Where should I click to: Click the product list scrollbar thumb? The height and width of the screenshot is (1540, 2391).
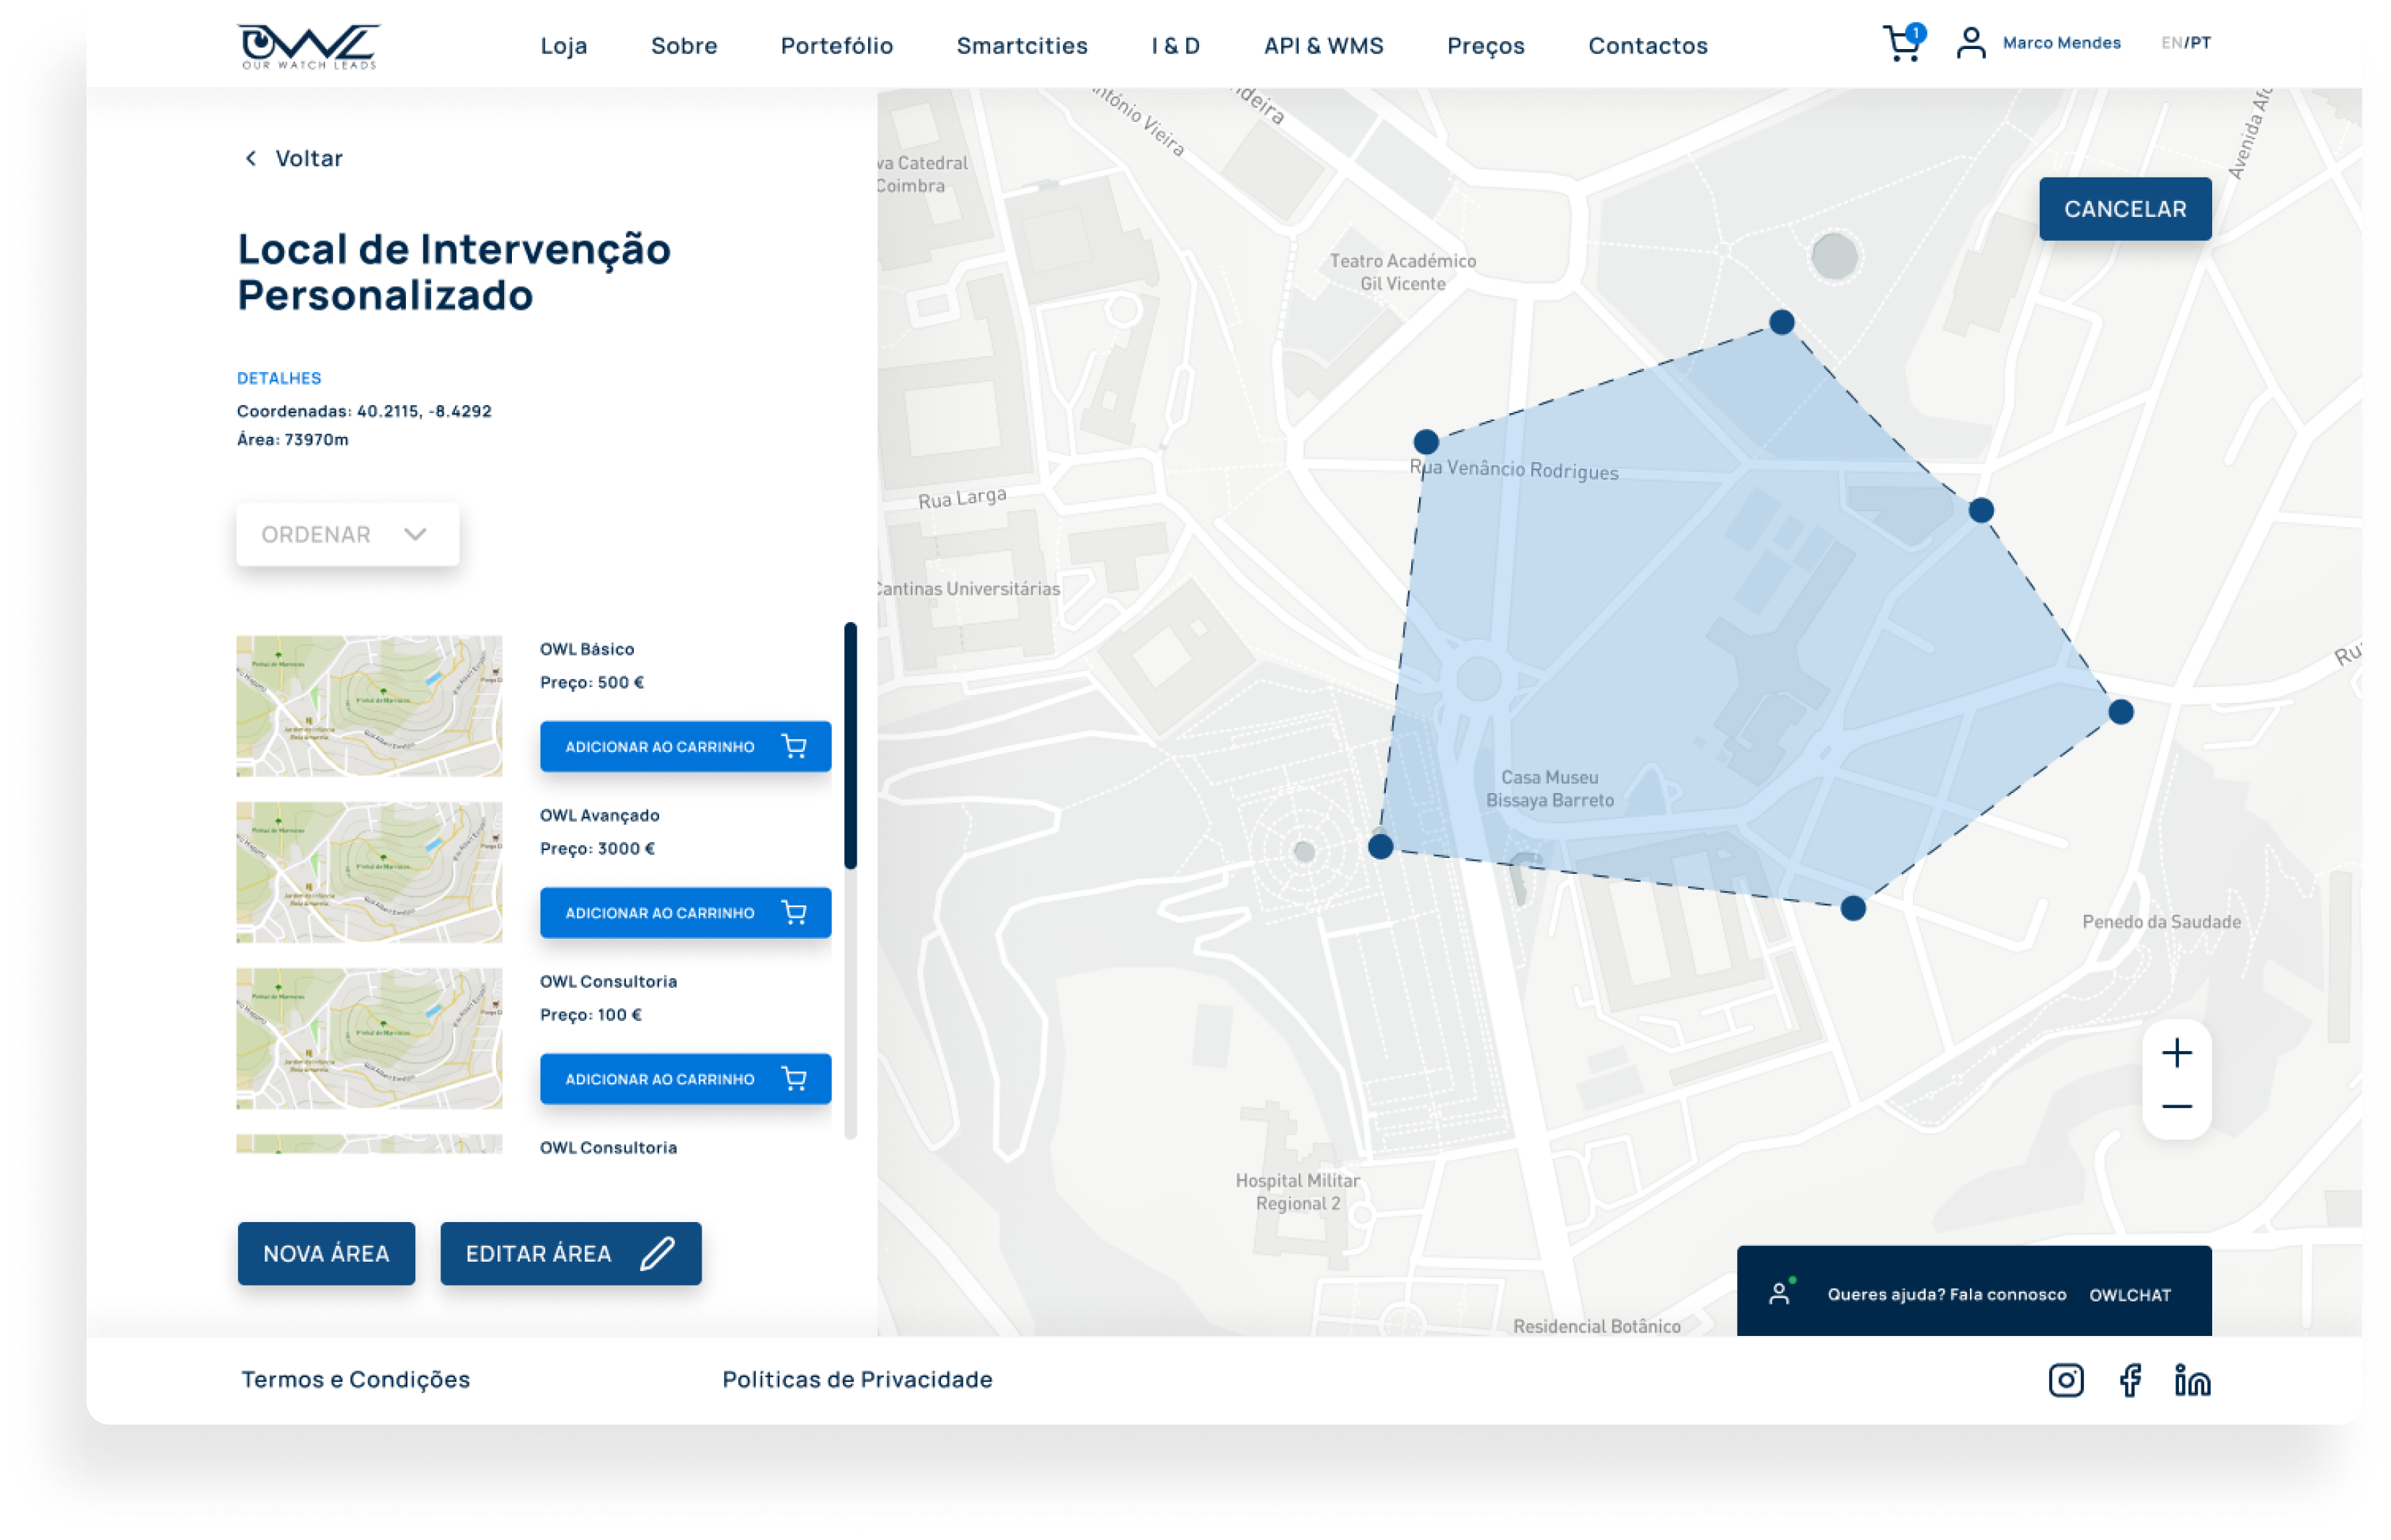[x=850, y=745]
